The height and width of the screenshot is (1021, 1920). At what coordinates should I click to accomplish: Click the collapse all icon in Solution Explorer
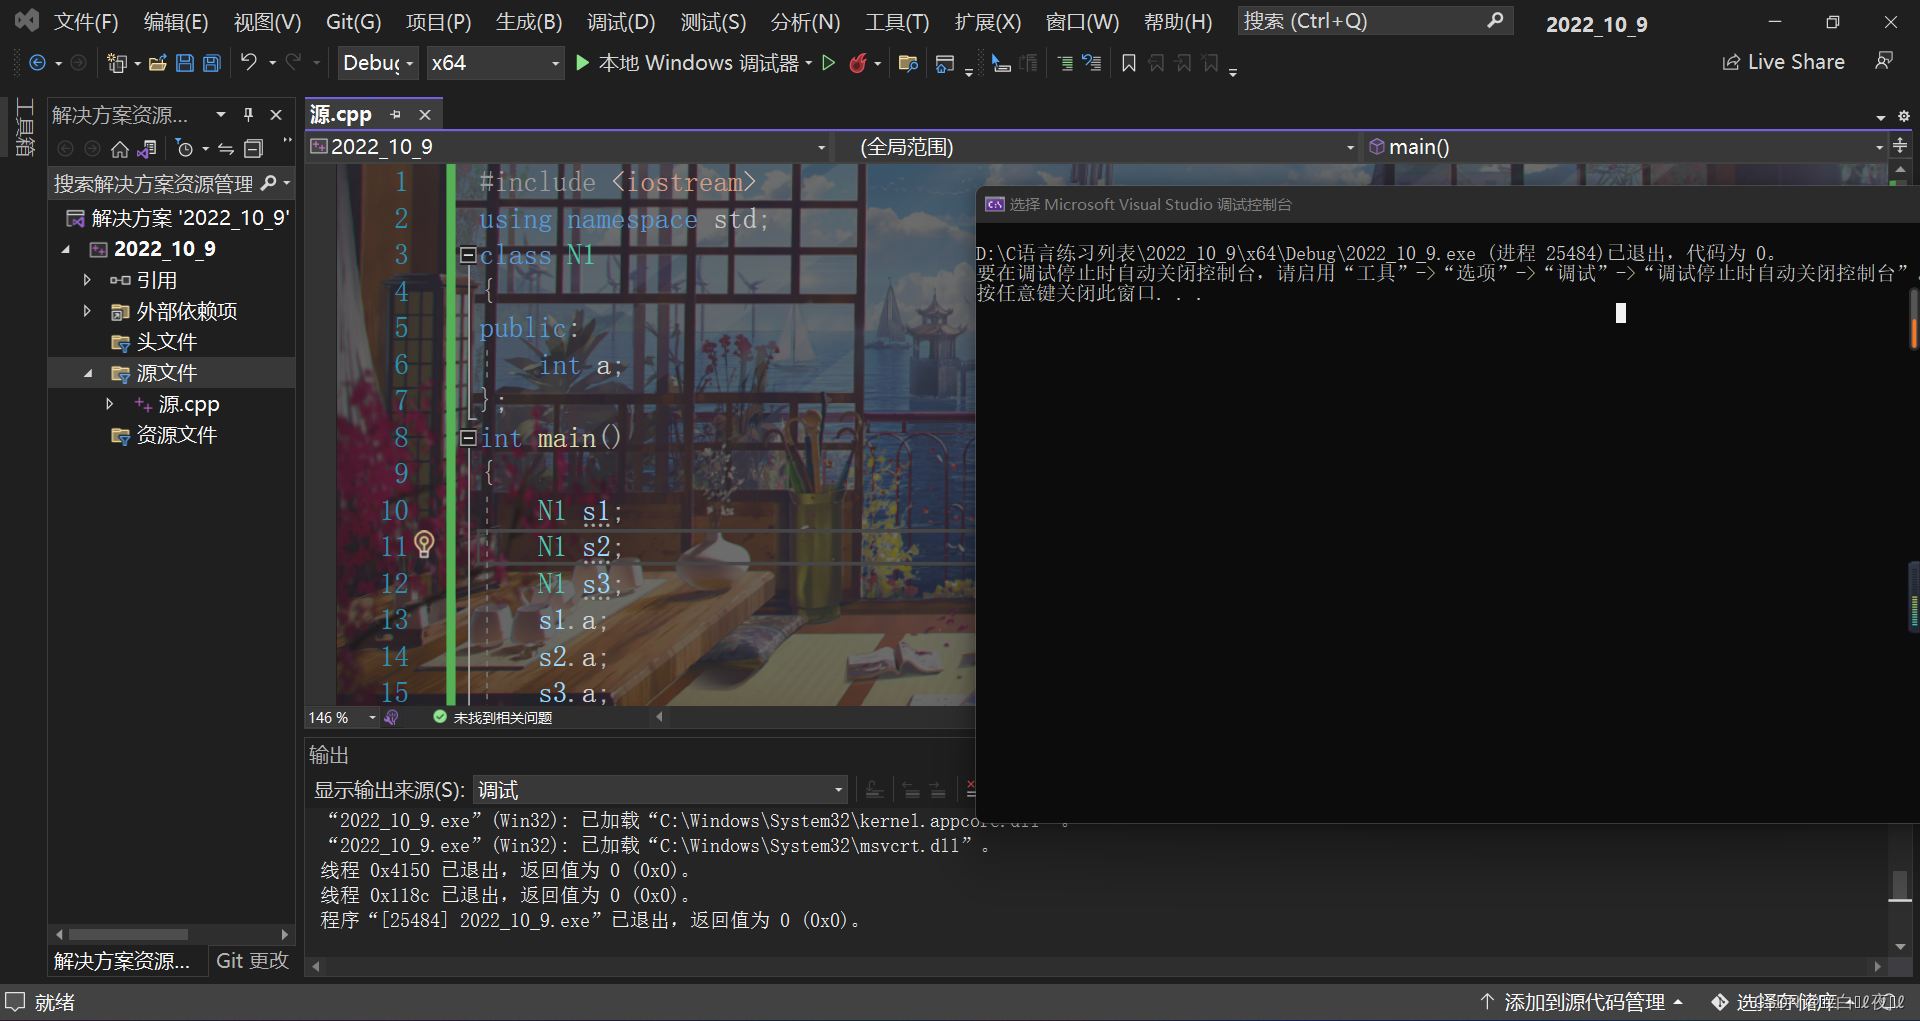[253, 149]
